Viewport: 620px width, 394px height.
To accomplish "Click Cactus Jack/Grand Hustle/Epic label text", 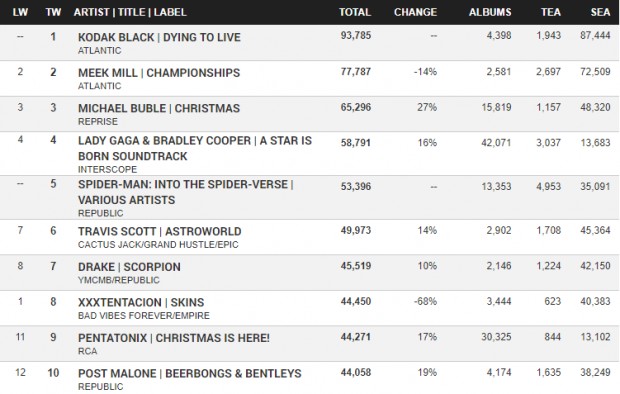I will [x=158, y=245].
